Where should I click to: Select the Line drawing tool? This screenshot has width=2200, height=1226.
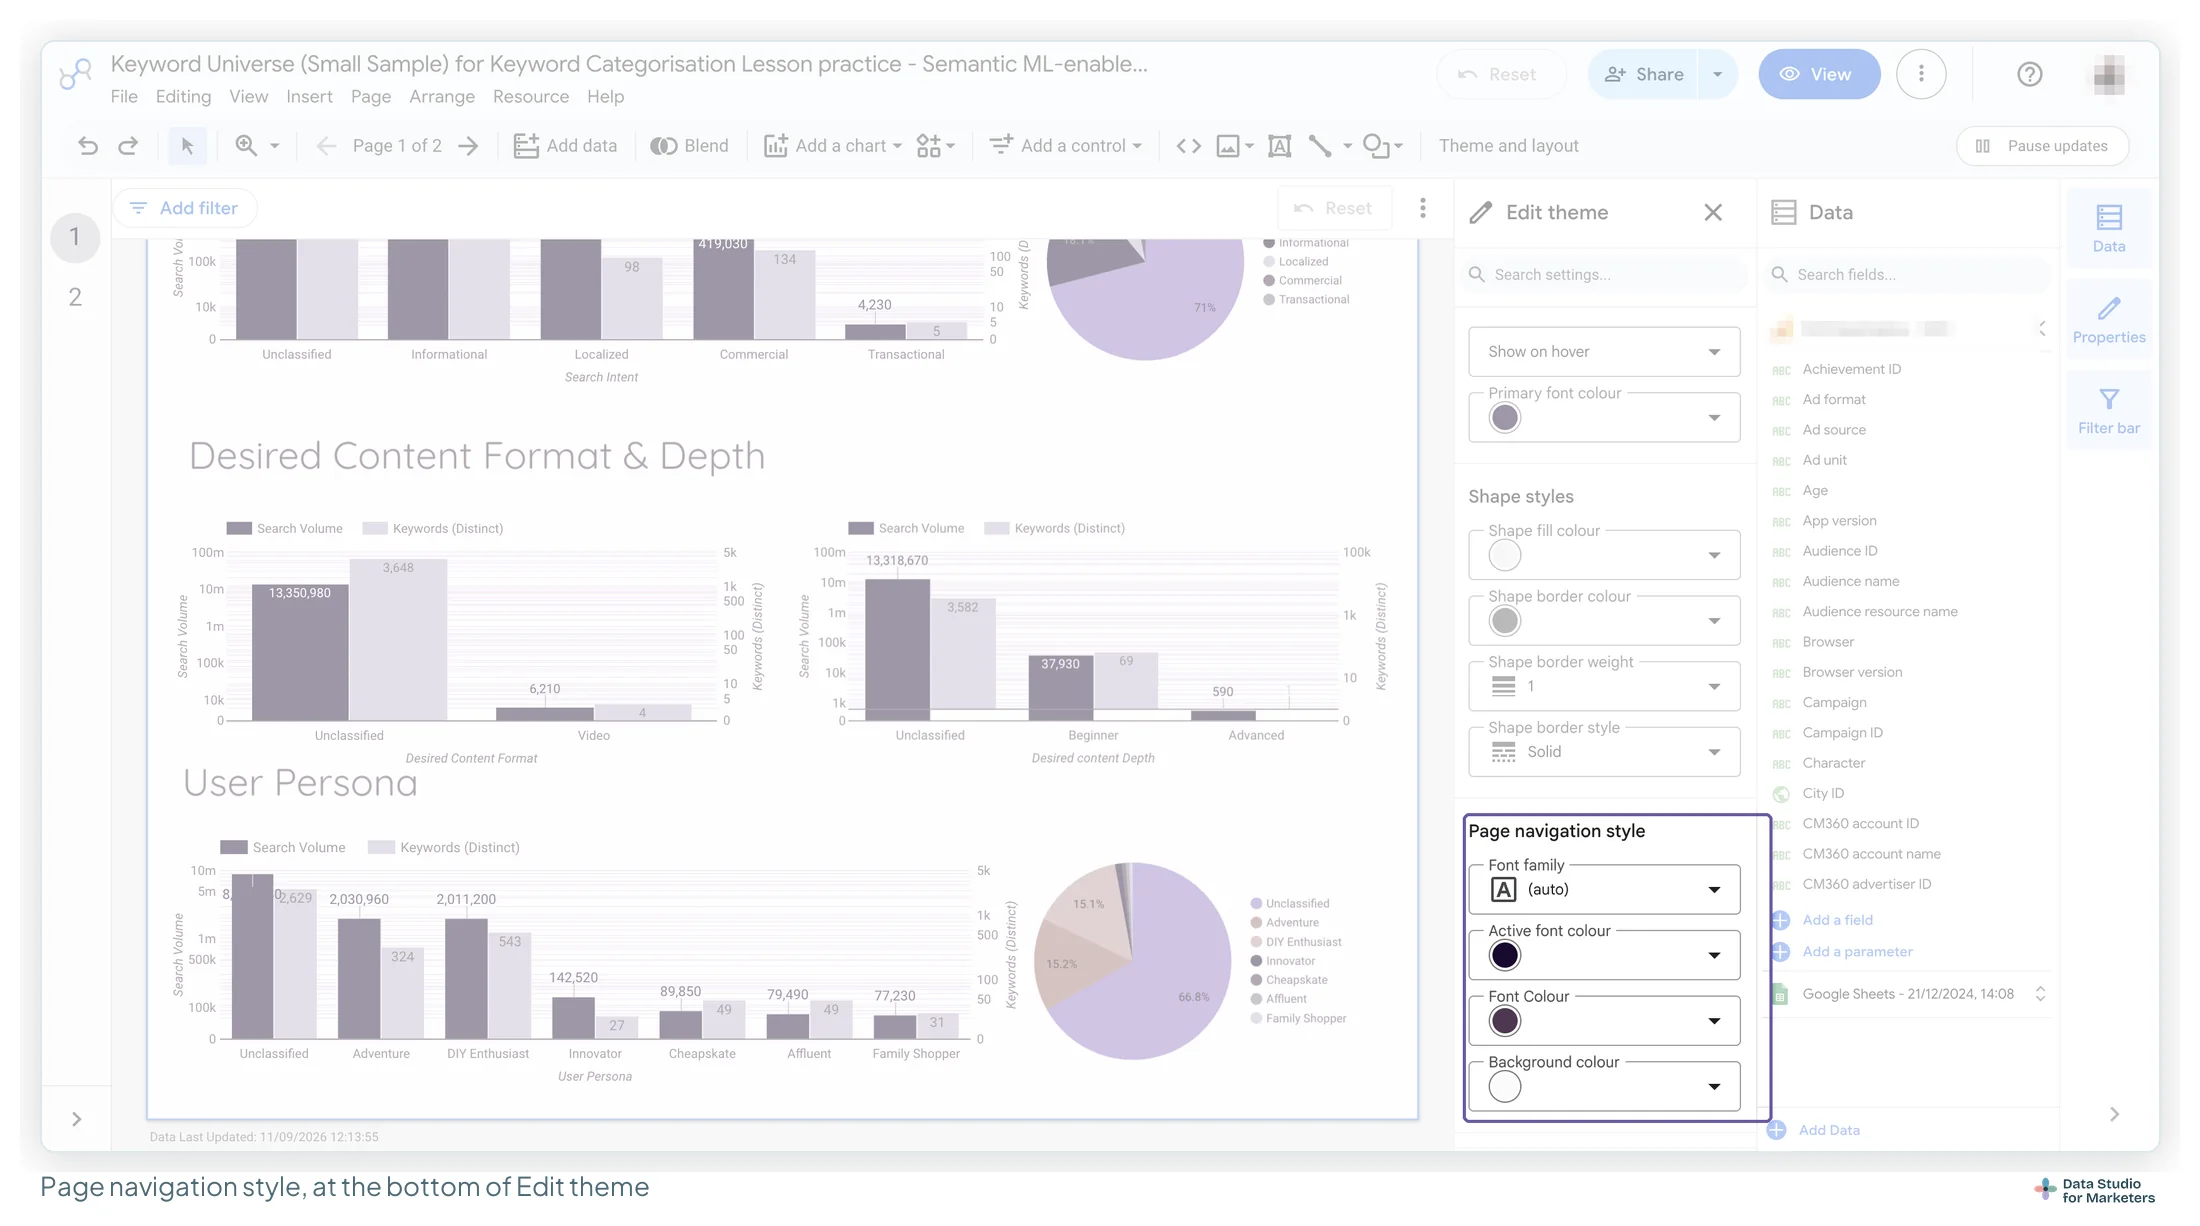click(x=1320, y=146)
